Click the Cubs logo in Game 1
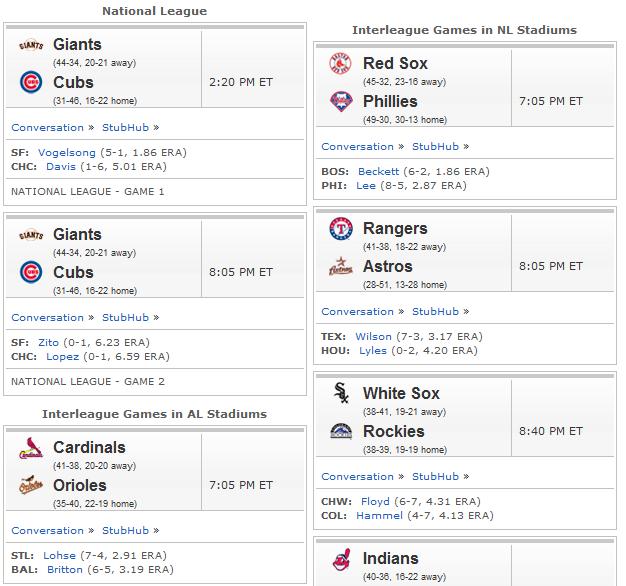The width and height of the screenshot is (626, 586). (x=31, y=82)
